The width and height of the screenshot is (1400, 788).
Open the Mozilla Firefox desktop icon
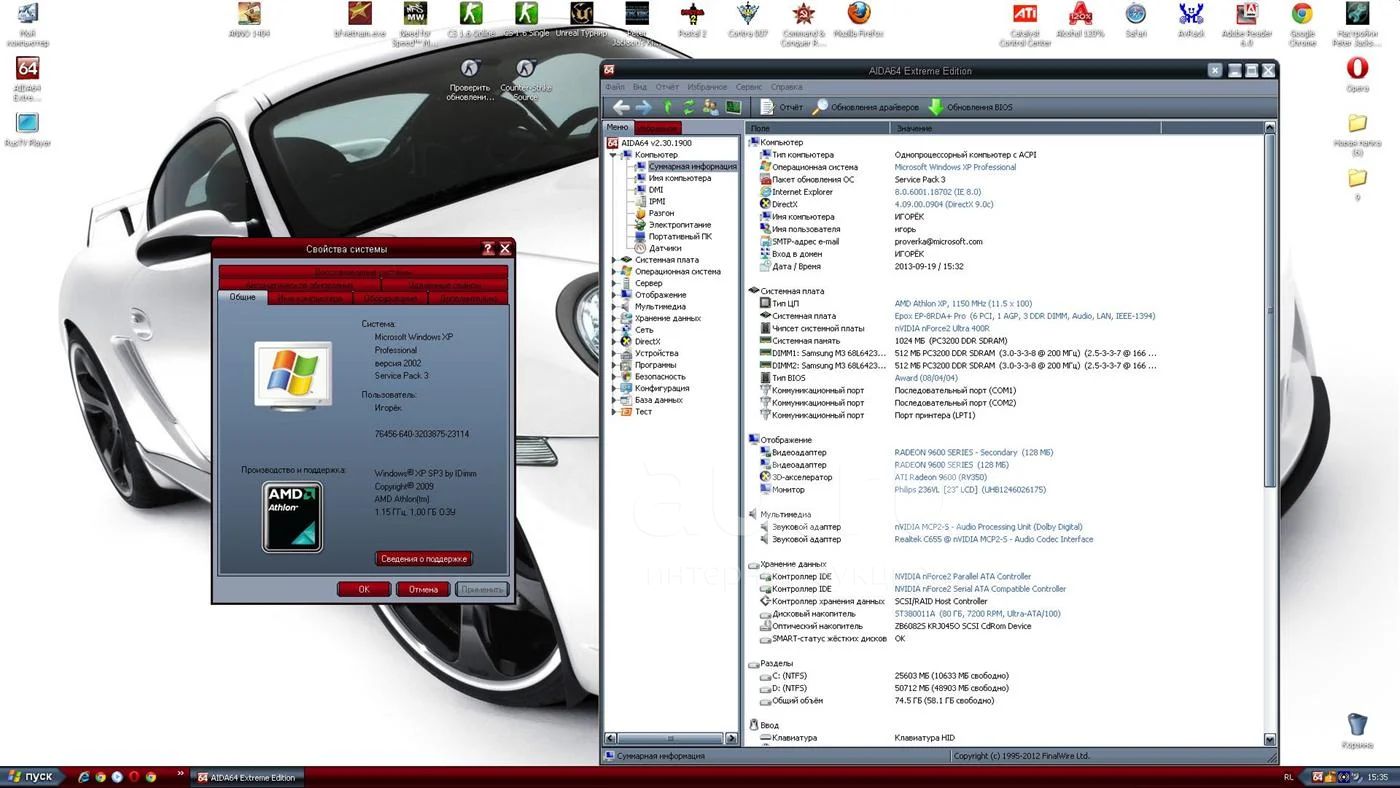(x=858, y=20)
